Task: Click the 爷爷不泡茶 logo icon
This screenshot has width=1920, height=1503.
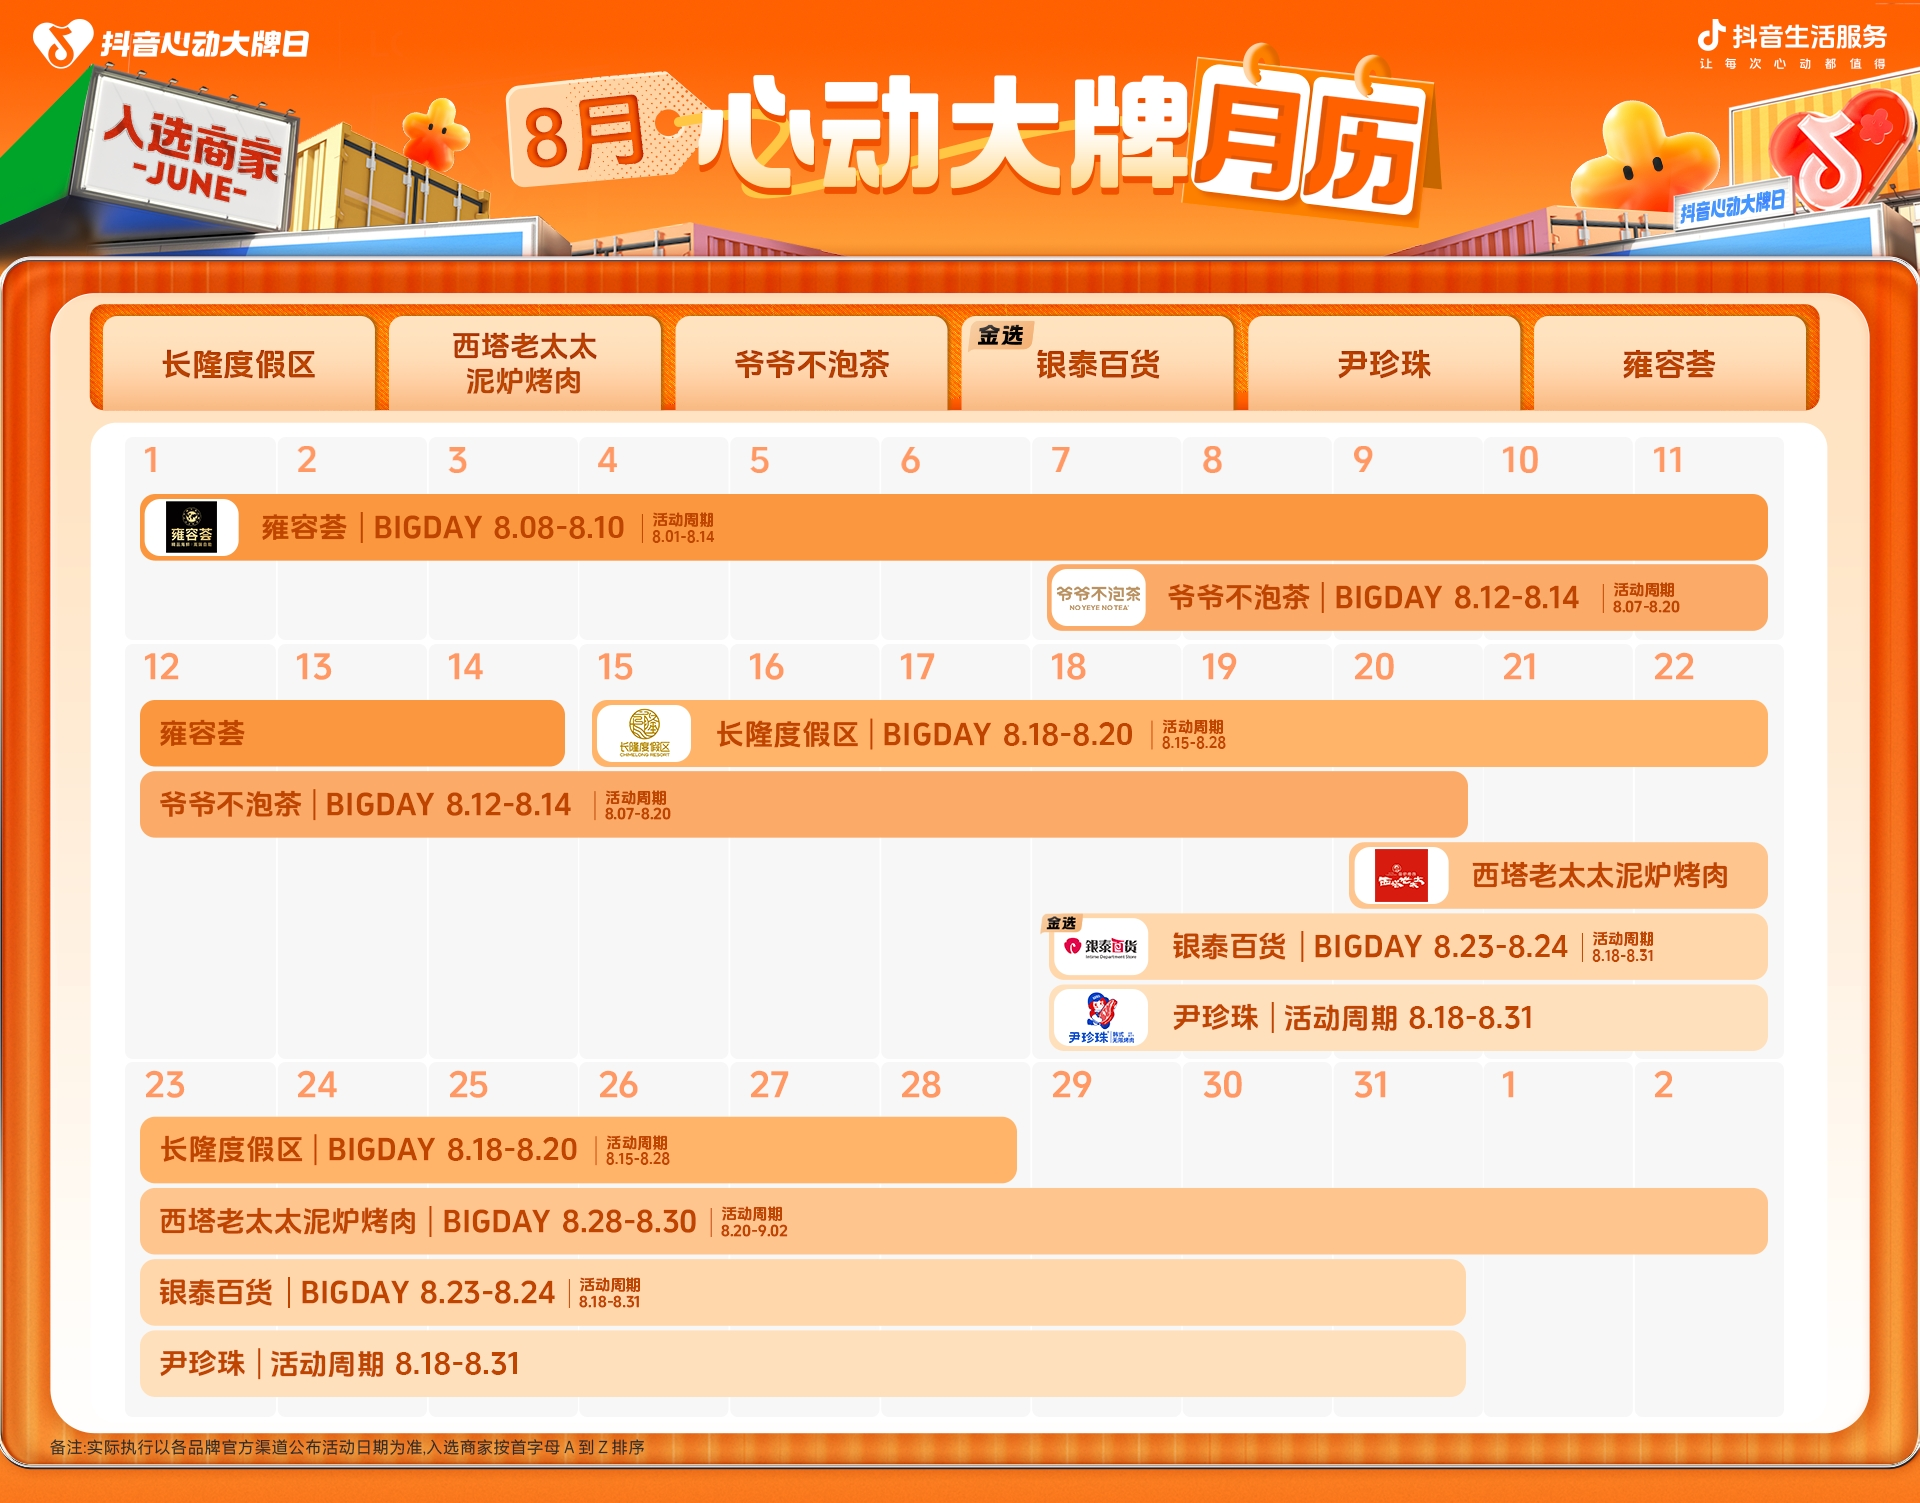Action: 1098,598
